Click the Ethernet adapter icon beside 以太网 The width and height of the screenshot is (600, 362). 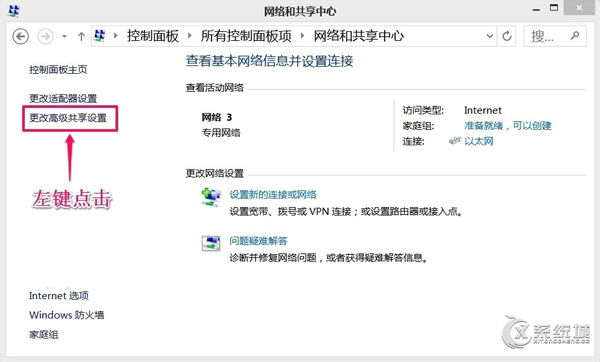(455, 141)
